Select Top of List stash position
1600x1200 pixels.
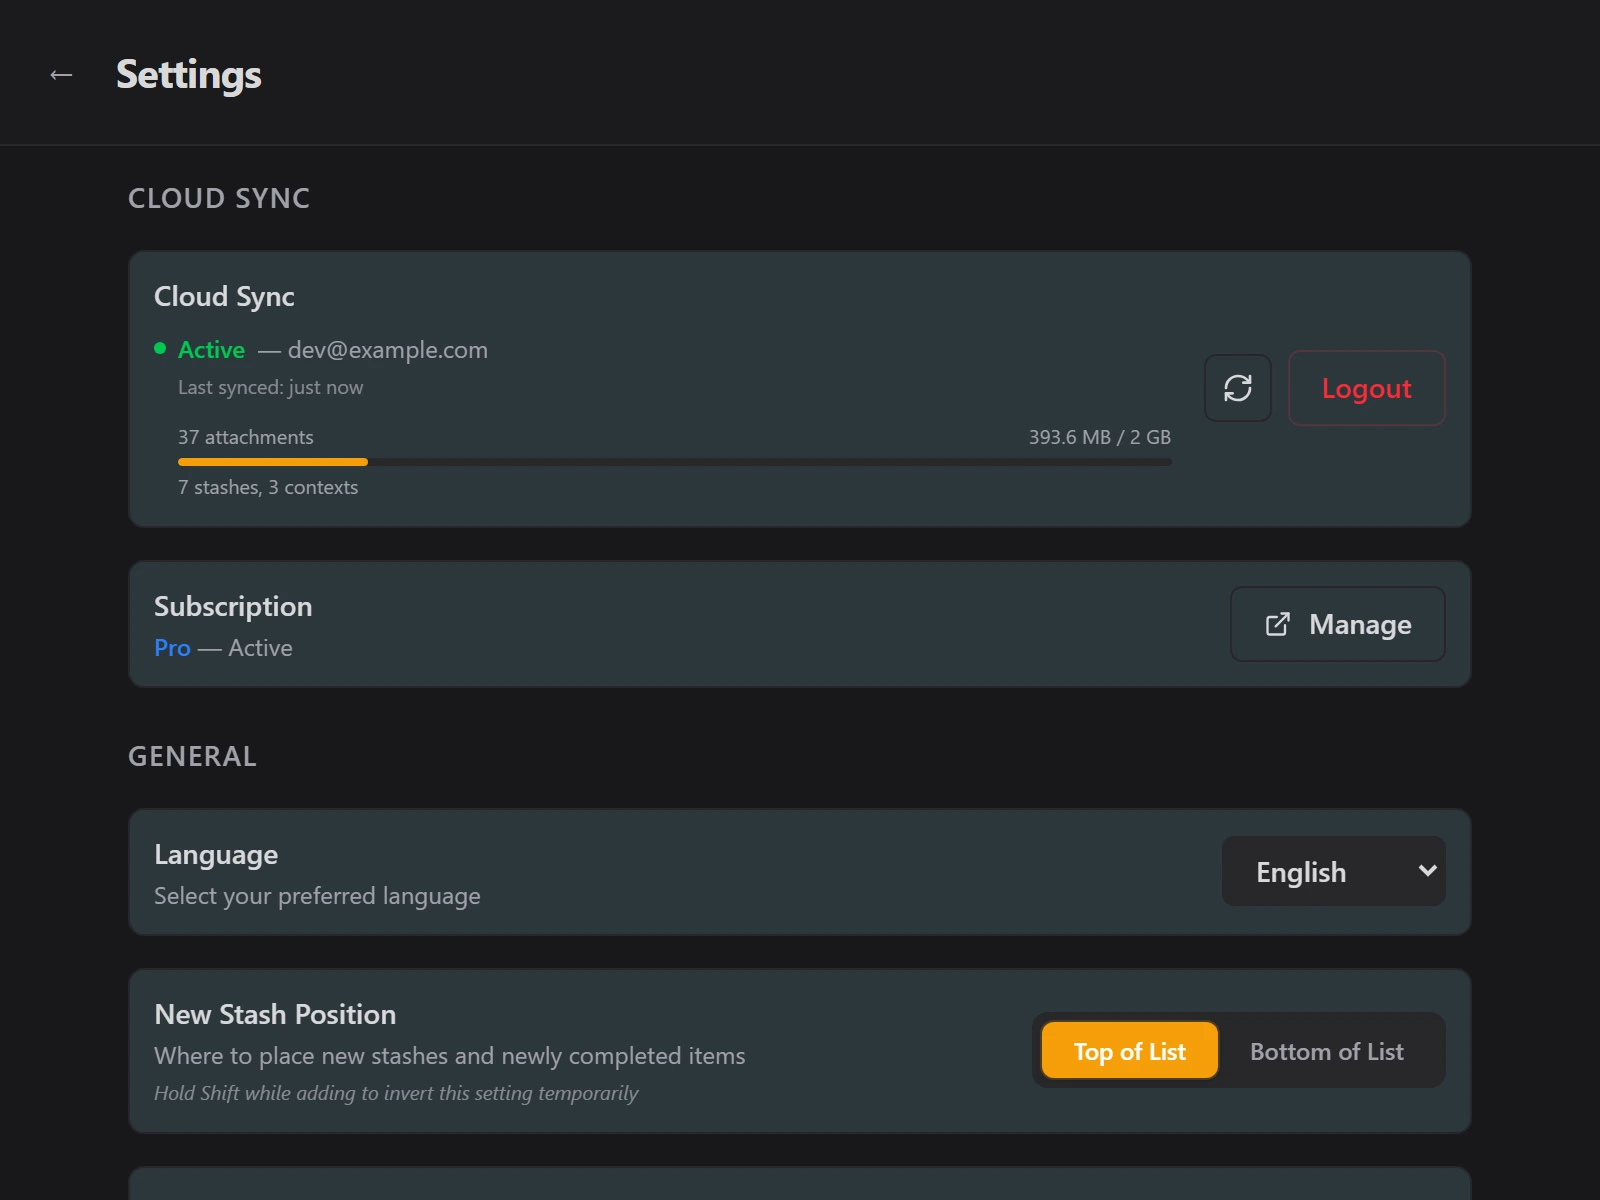(x=1130, y=1051)
